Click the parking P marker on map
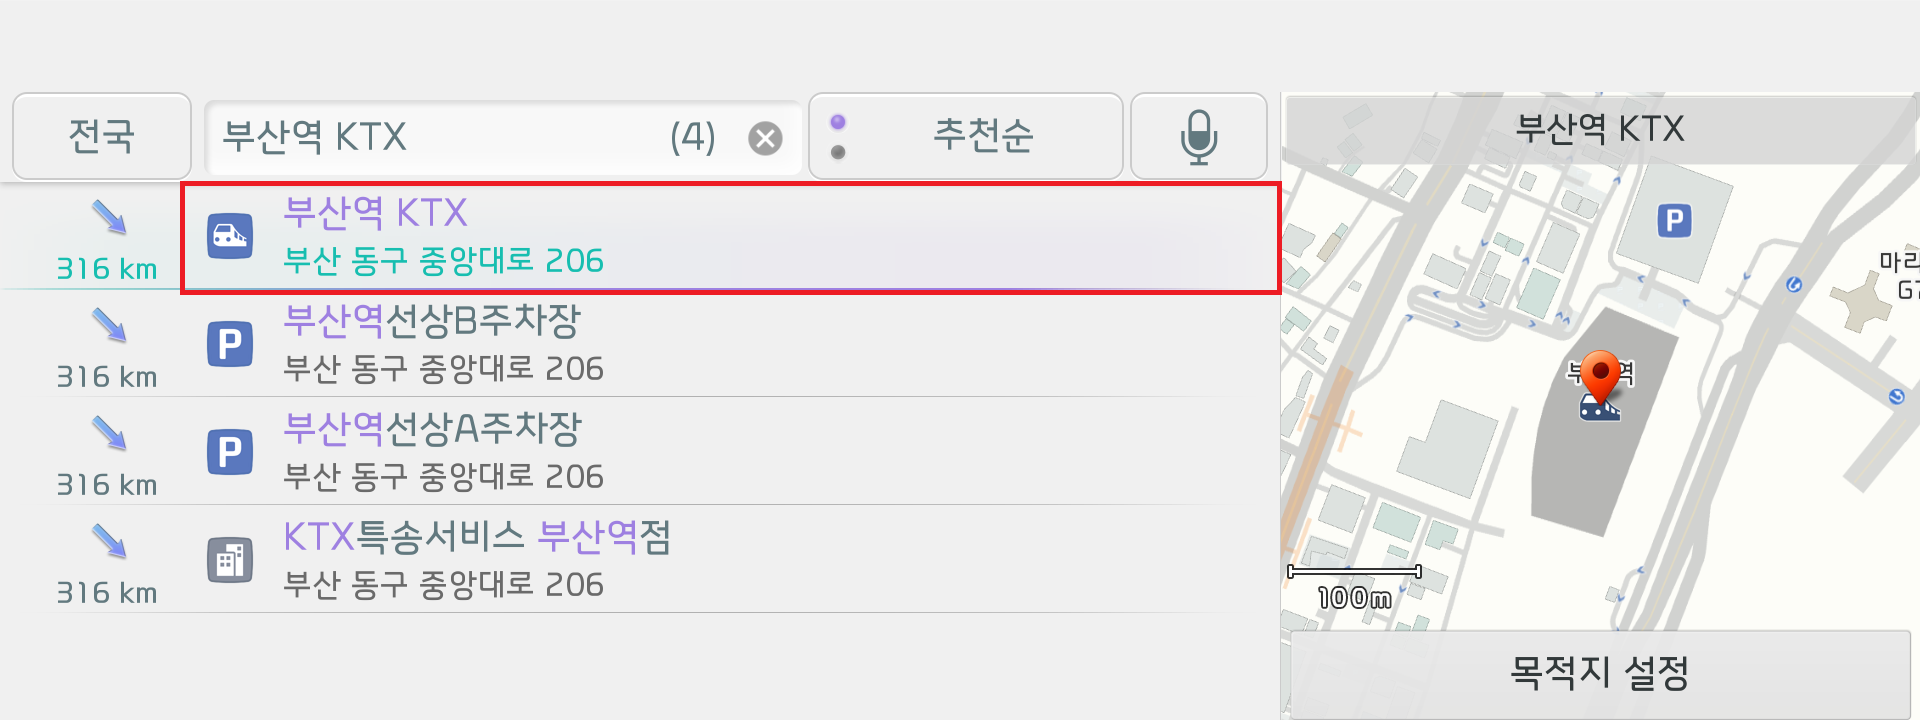The height and width of the screenshot is (720, 1920). 1674,220
